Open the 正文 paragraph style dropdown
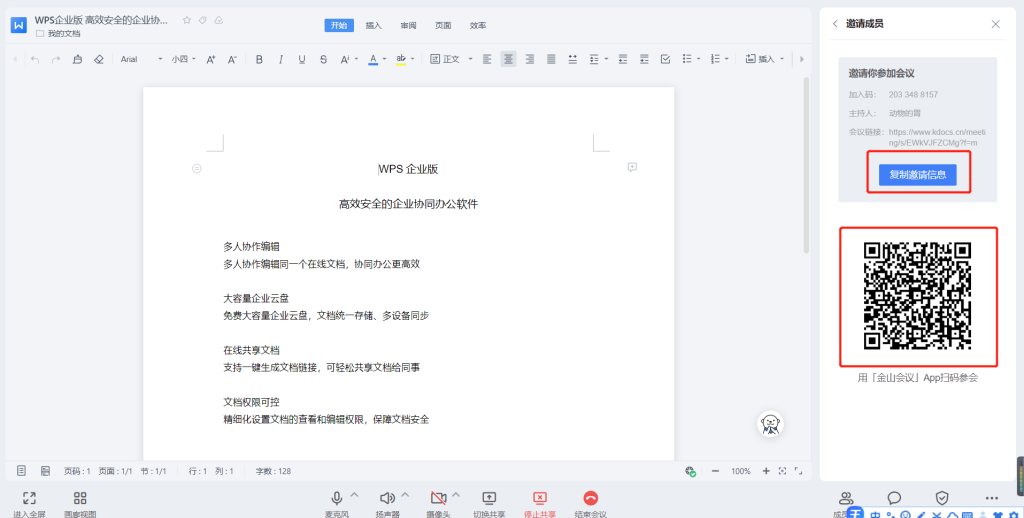 click(451, 59)
